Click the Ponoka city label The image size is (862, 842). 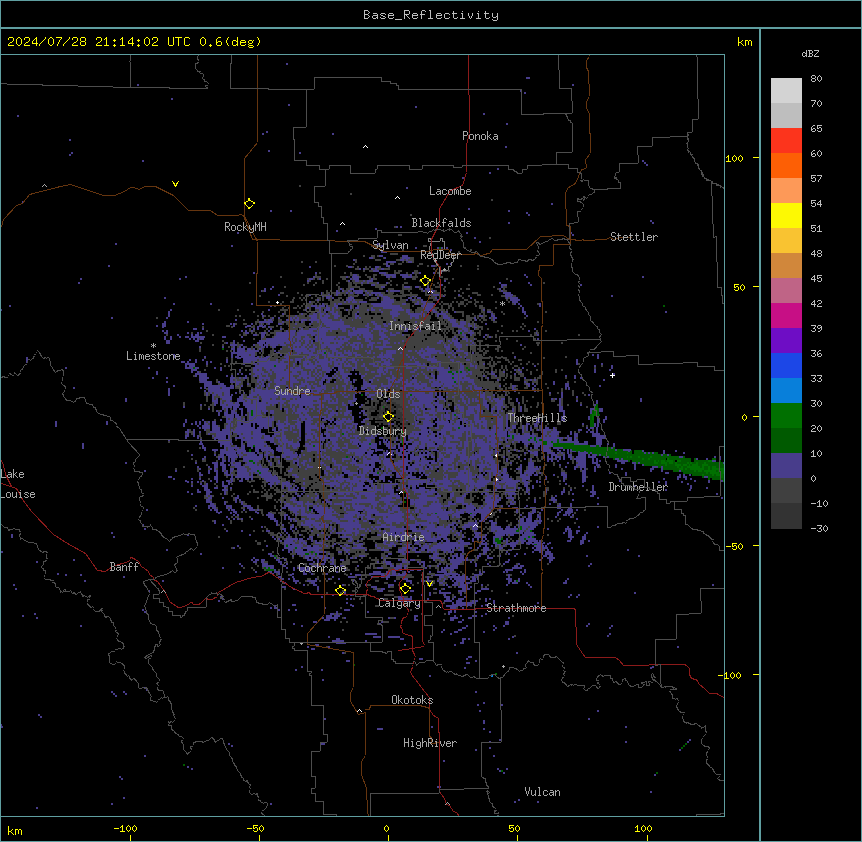[480, 136]
